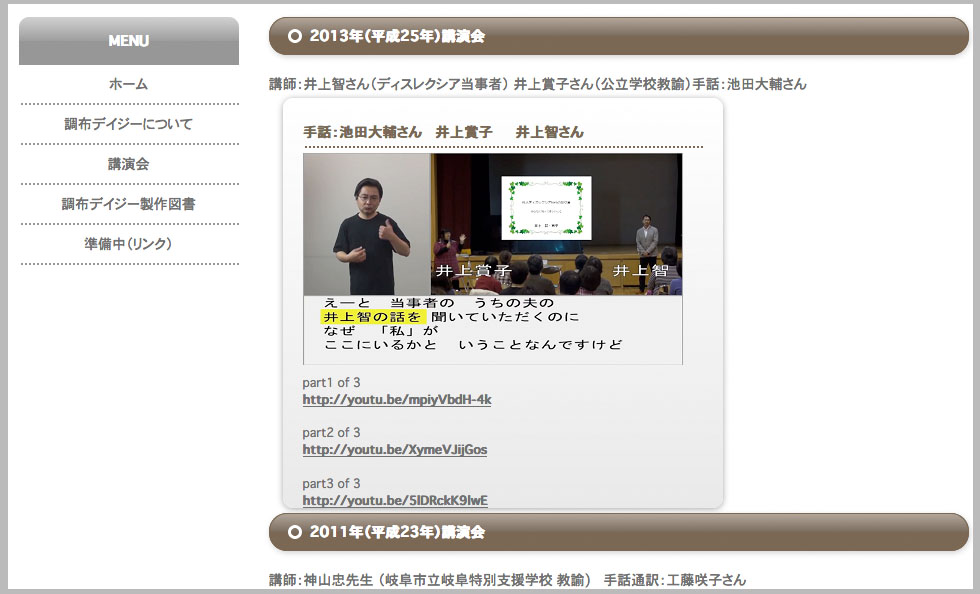Click the circle icon beside 2011年 heading

point(295,532)
